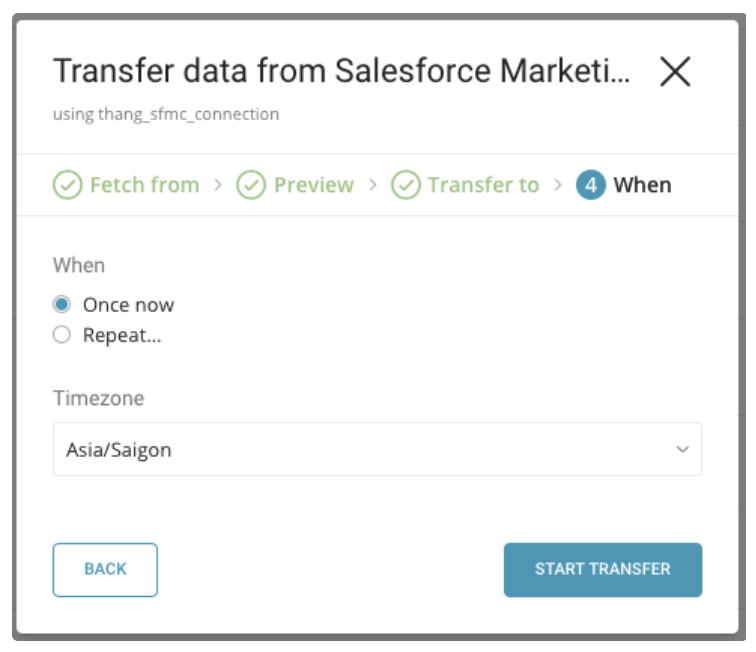Select the Repeat... radio button
Viewport: 756px width, 652px height.
[x=62, y=335]
